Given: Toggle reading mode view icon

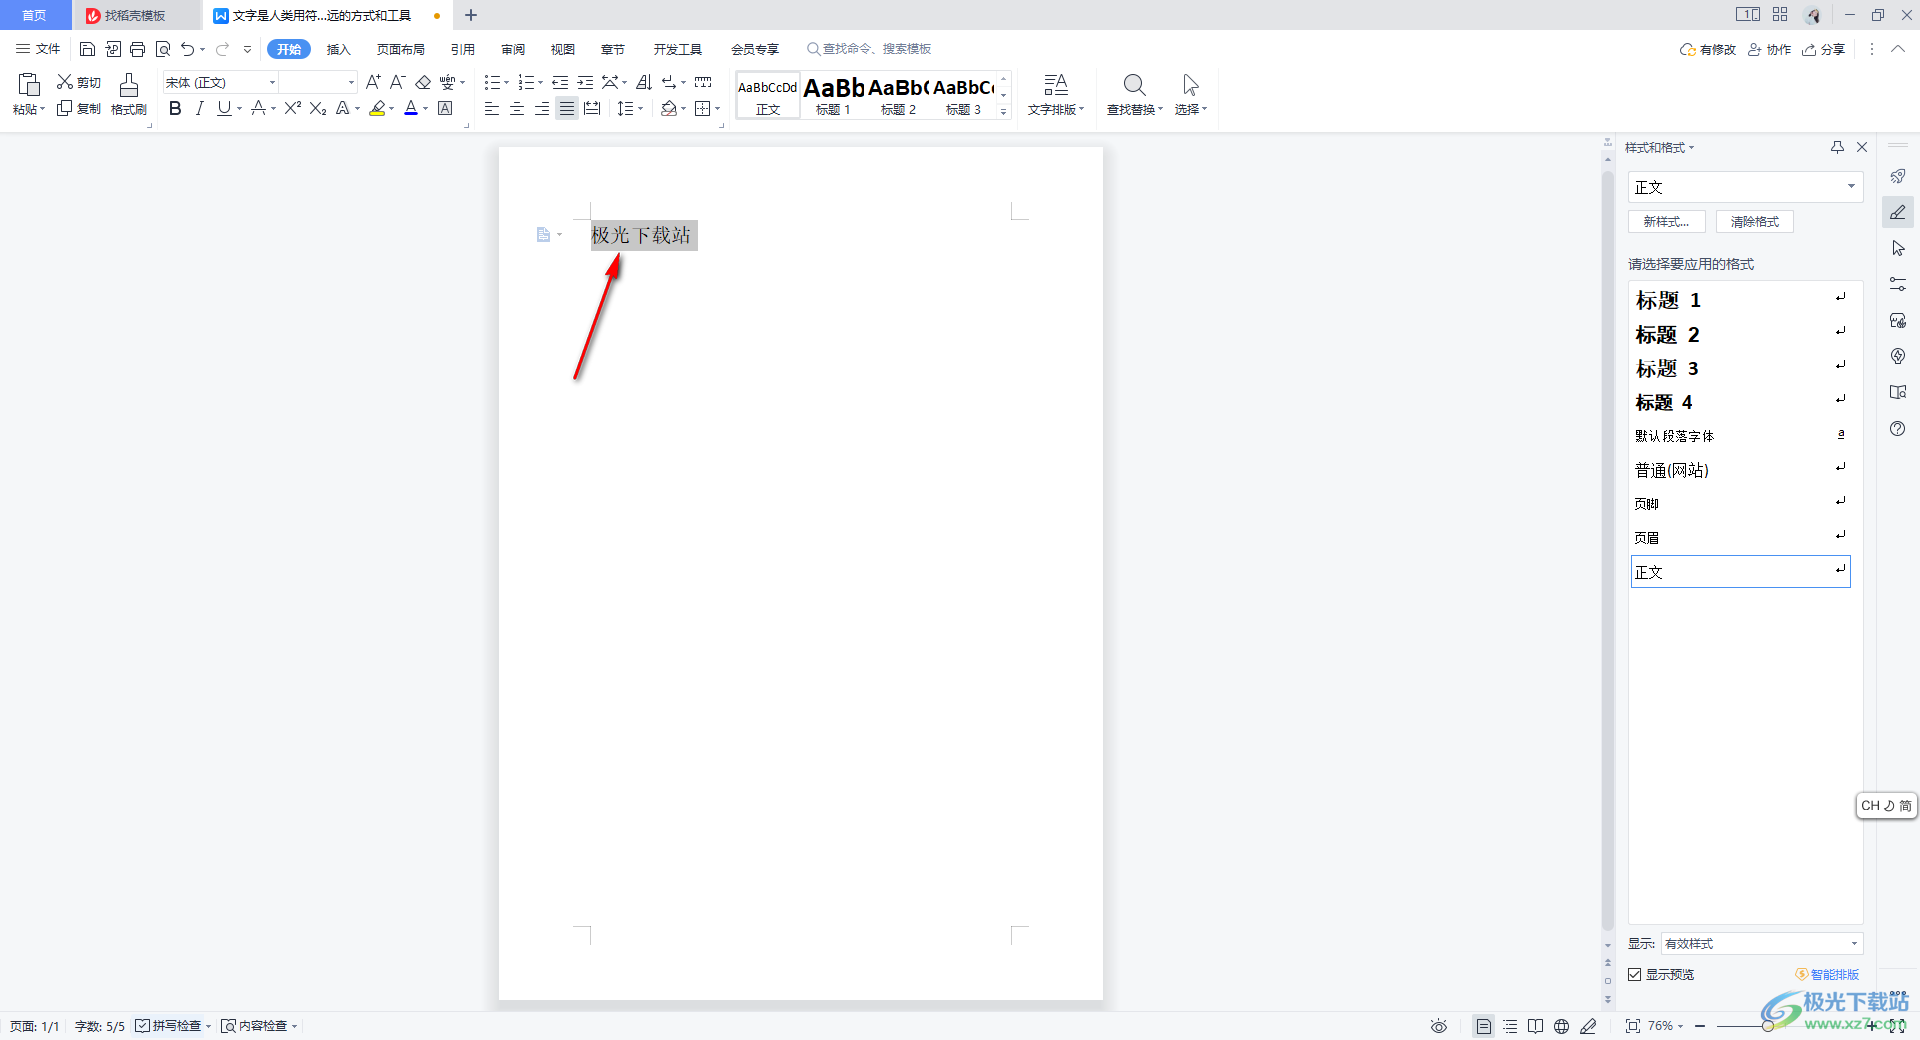Looking at the screenshot, I should click(x=1536, y=1026).
